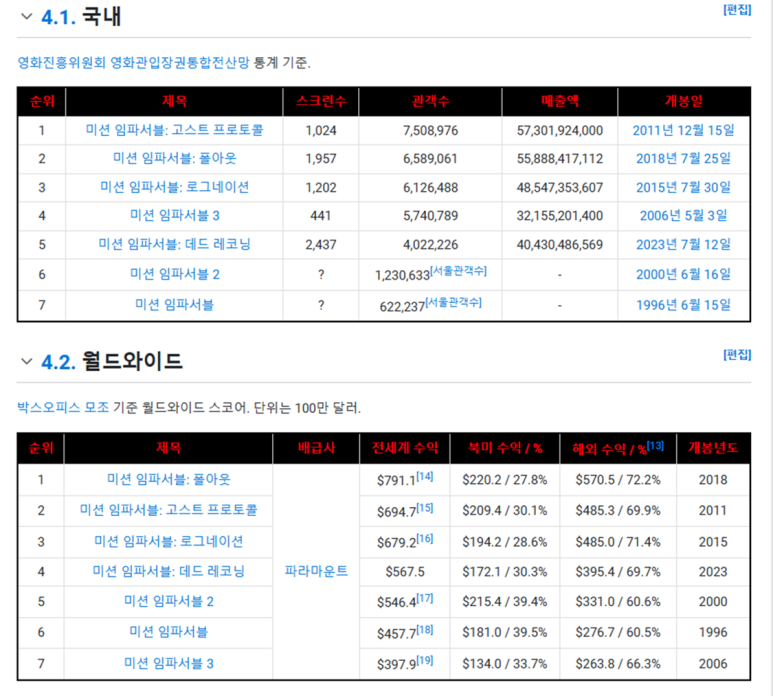773x696 pixels.
Task: Open 미션 임파서블: 데드 레코닝 in the domestic table
Action: pos(175,244)
